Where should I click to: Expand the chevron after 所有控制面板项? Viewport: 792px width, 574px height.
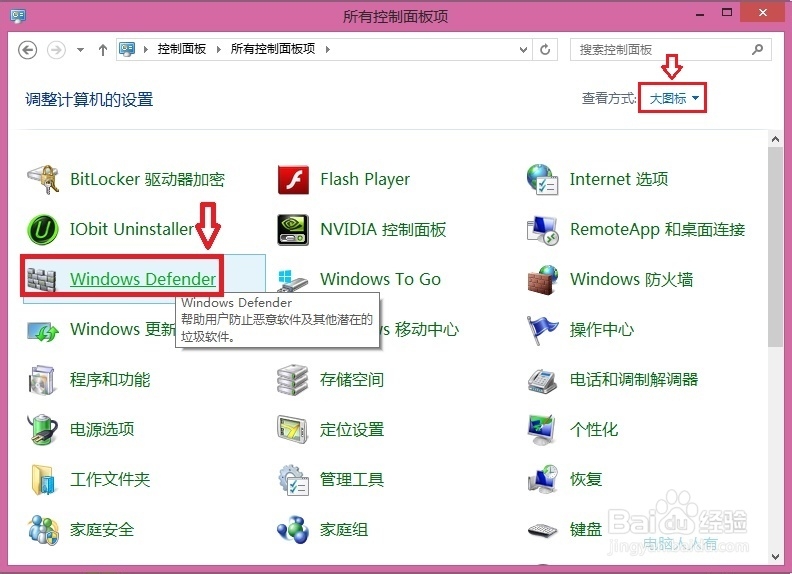(328, 49)
